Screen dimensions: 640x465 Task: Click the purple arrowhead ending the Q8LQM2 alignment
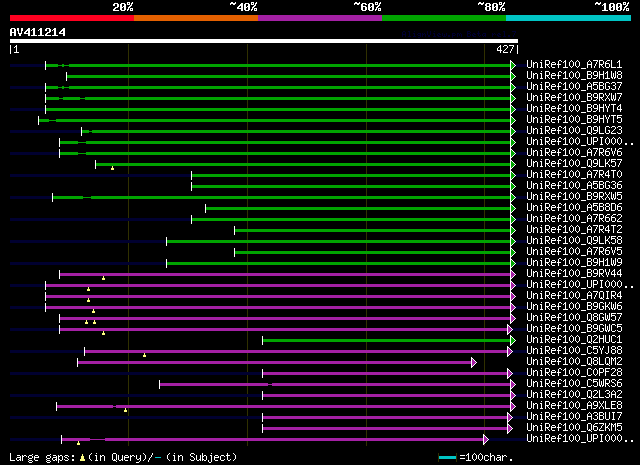click(x=474, y=363)
